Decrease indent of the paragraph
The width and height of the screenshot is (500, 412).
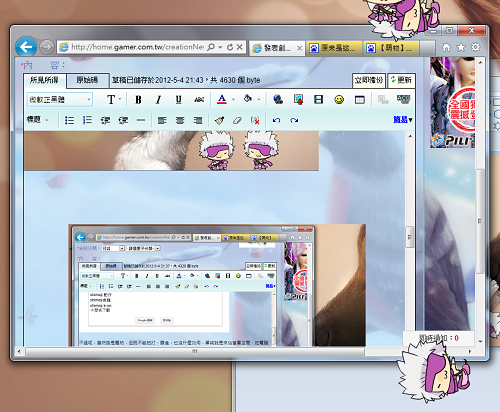pos(105,120)
